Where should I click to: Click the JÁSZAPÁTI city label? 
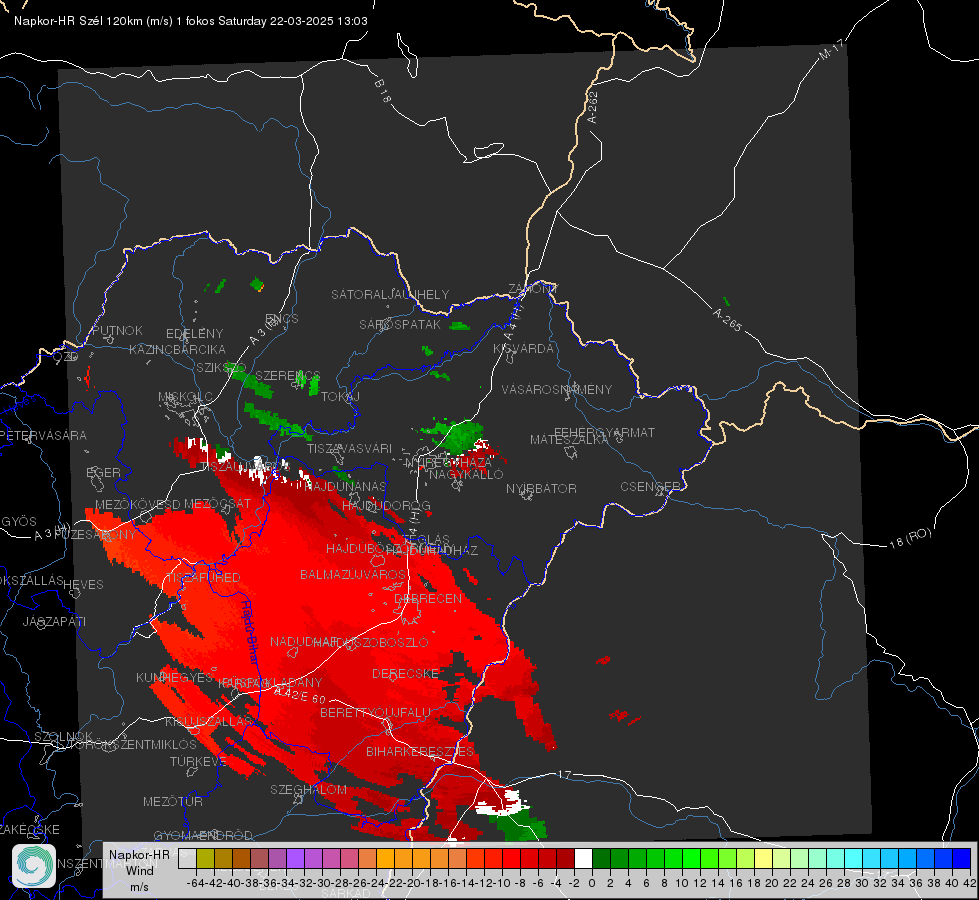(54, 621)
